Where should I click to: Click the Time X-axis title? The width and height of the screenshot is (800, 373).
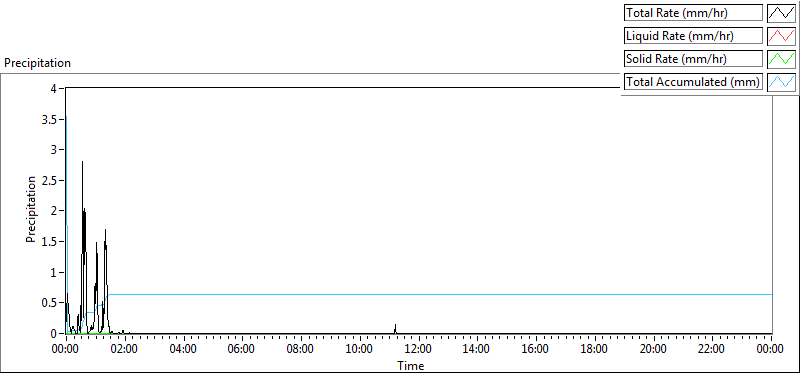tap(411, 366)
